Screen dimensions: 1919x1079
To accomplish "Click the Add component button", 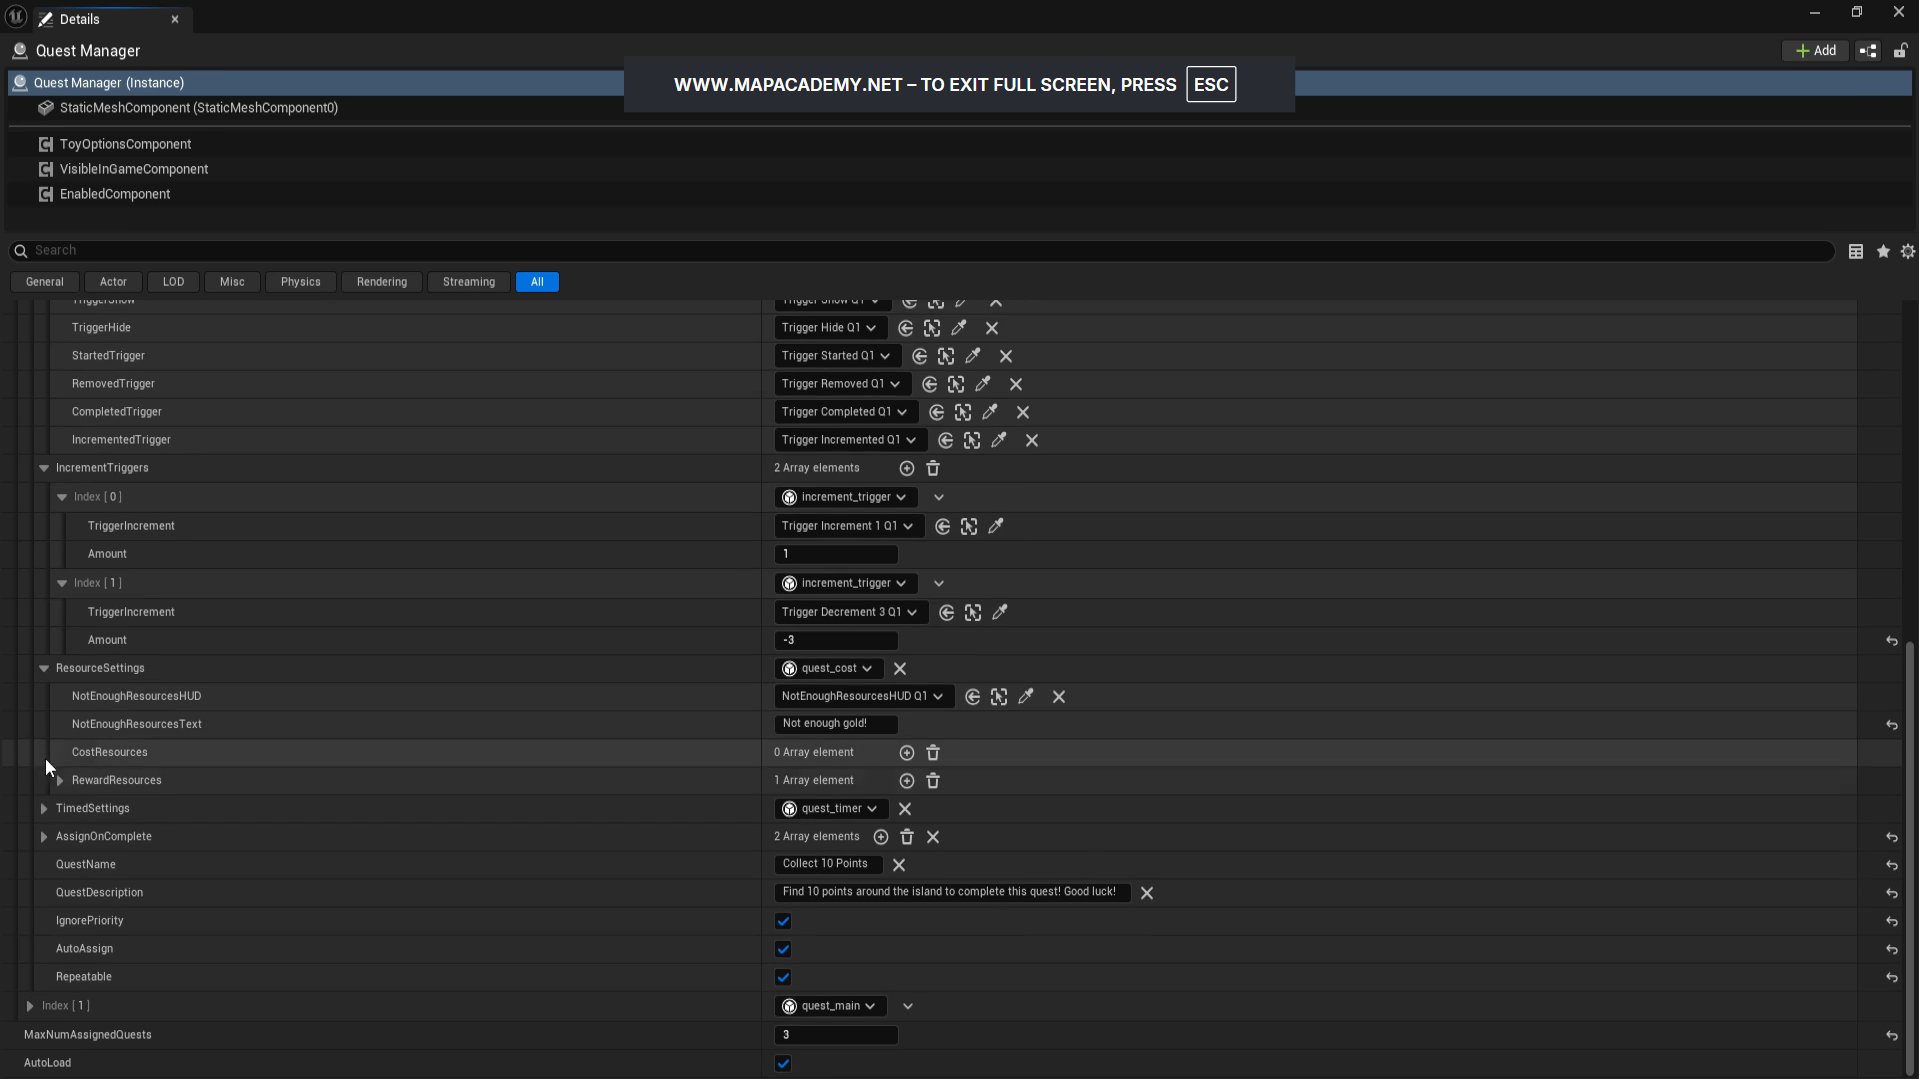I will coord(1815,51).
